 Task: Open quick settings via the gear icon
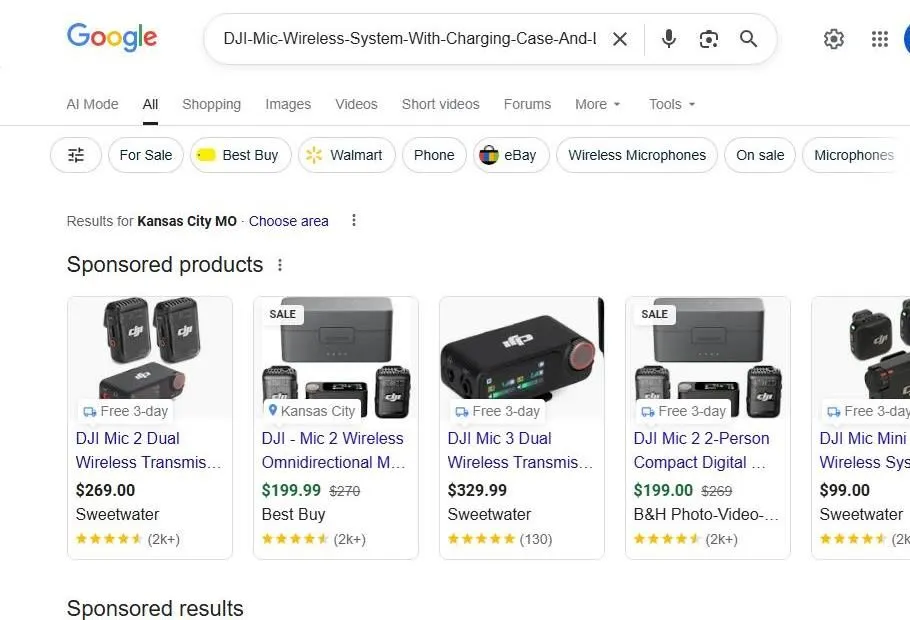pos(834,39)
